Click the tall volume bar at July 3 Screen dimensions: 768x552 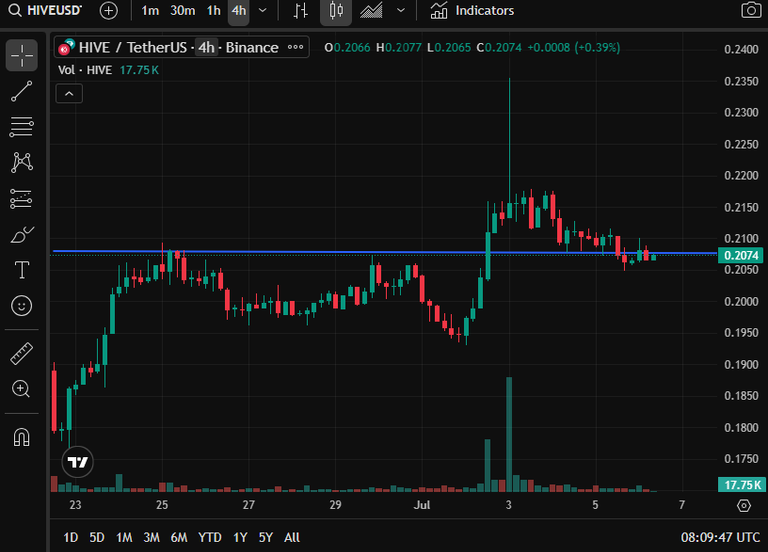click(509, 434)
